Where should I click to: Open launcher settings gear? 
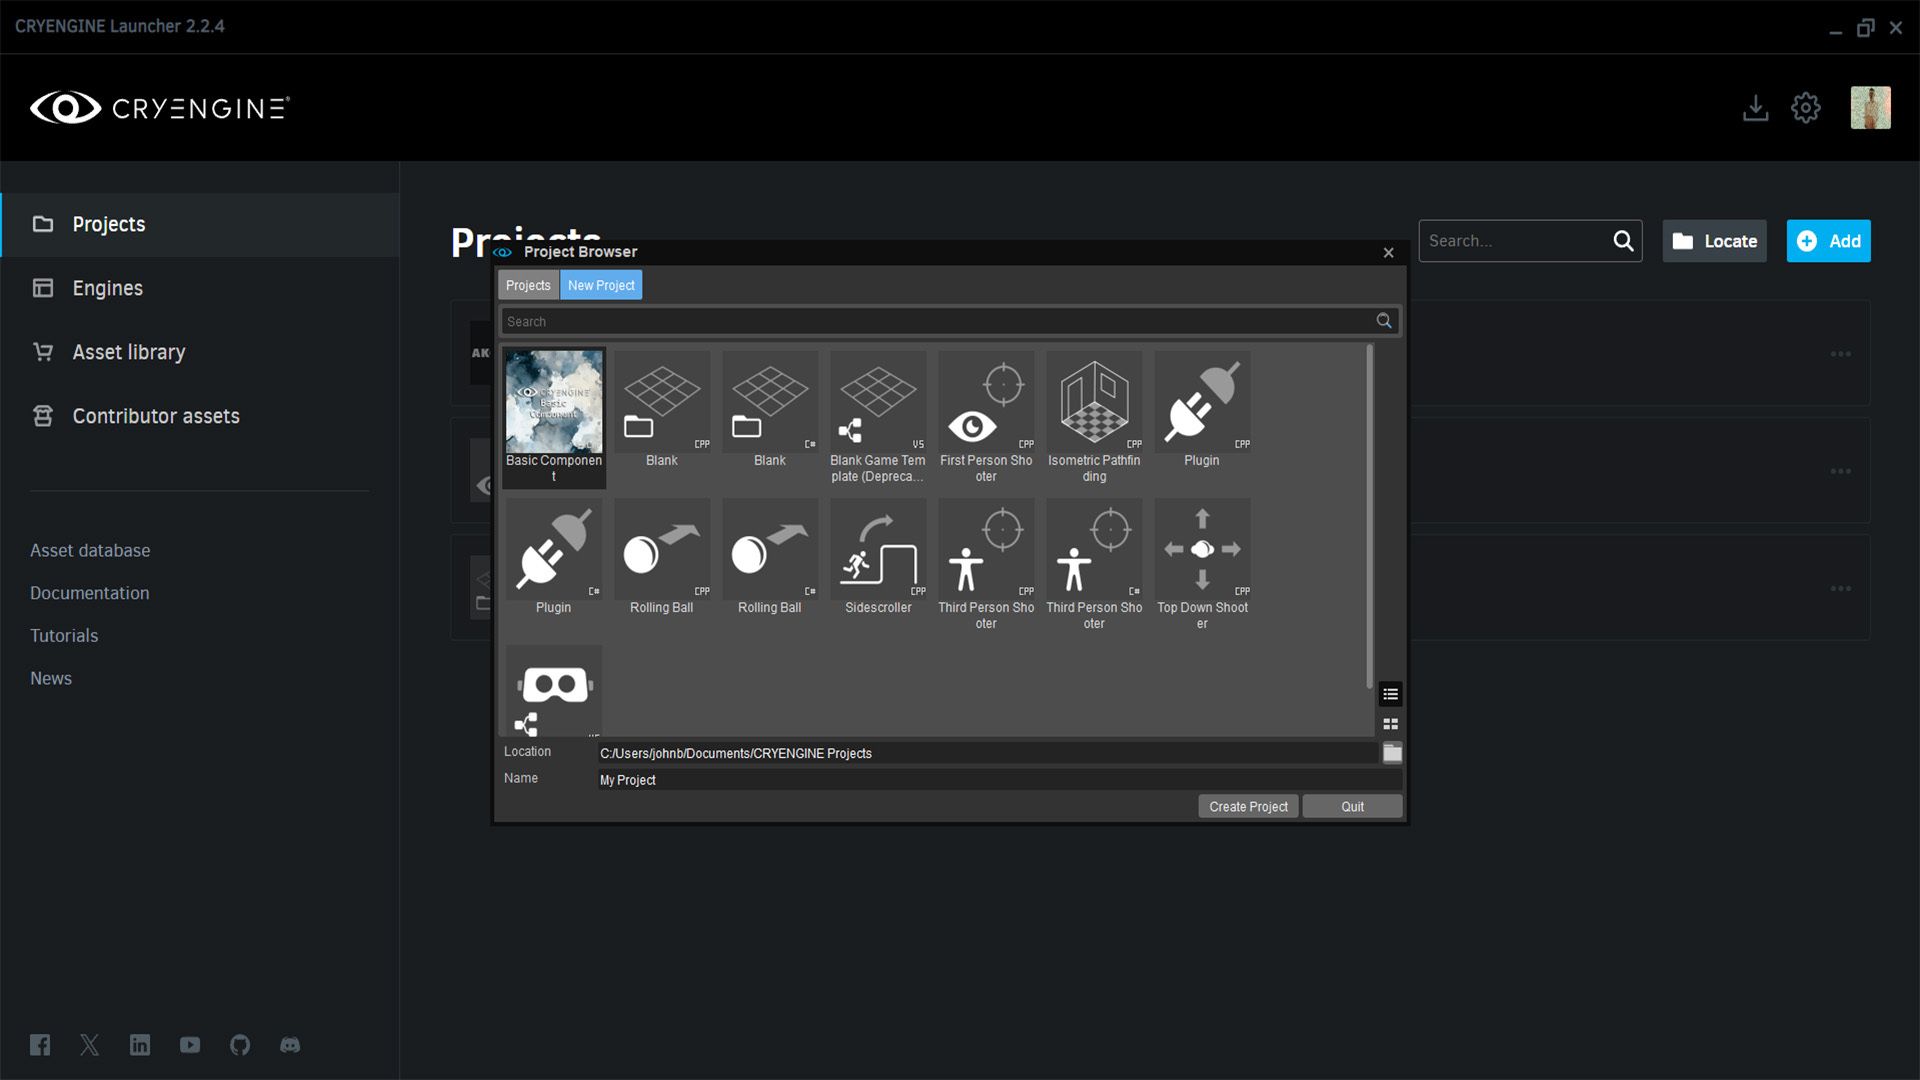(1805, 108)
